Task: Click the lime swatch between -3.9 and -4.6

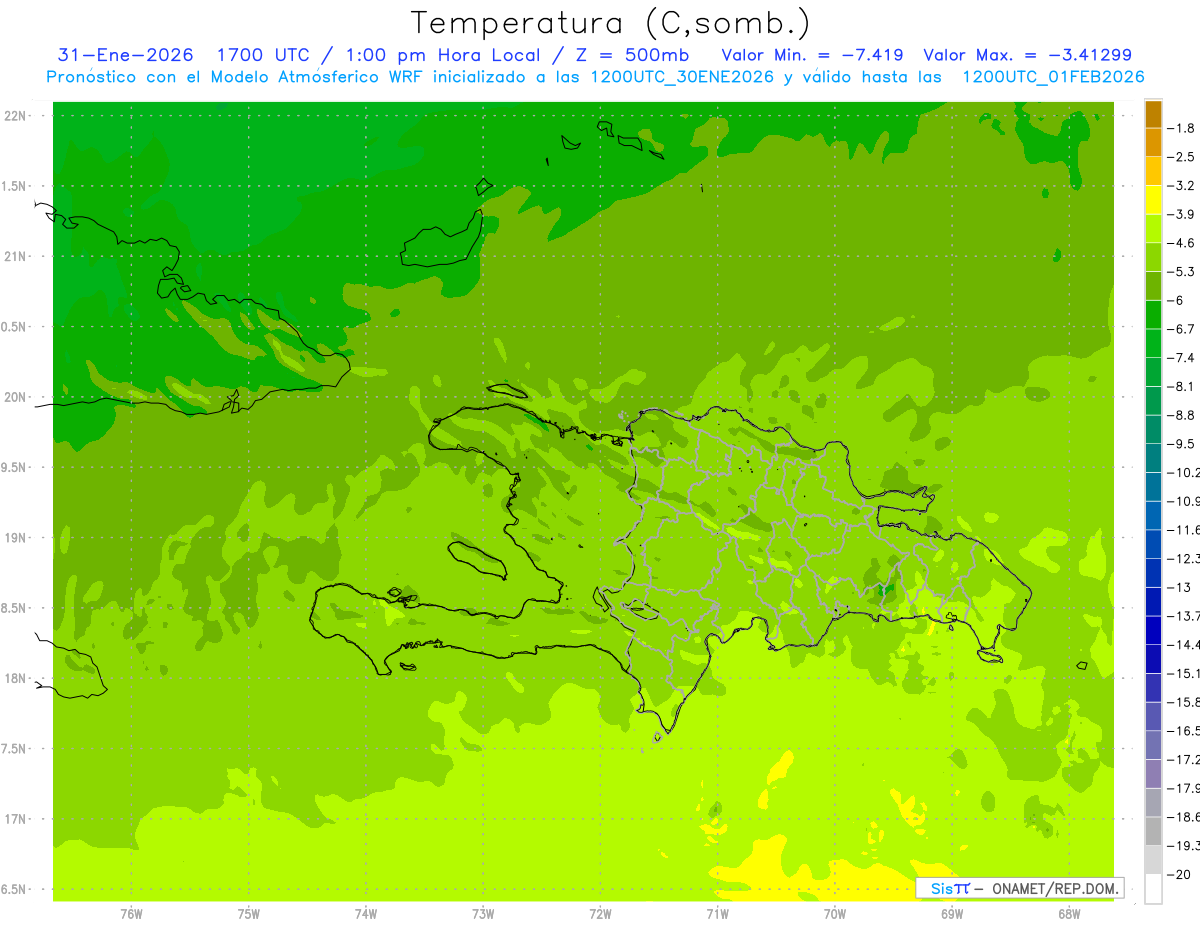Action: point(1153,229)
